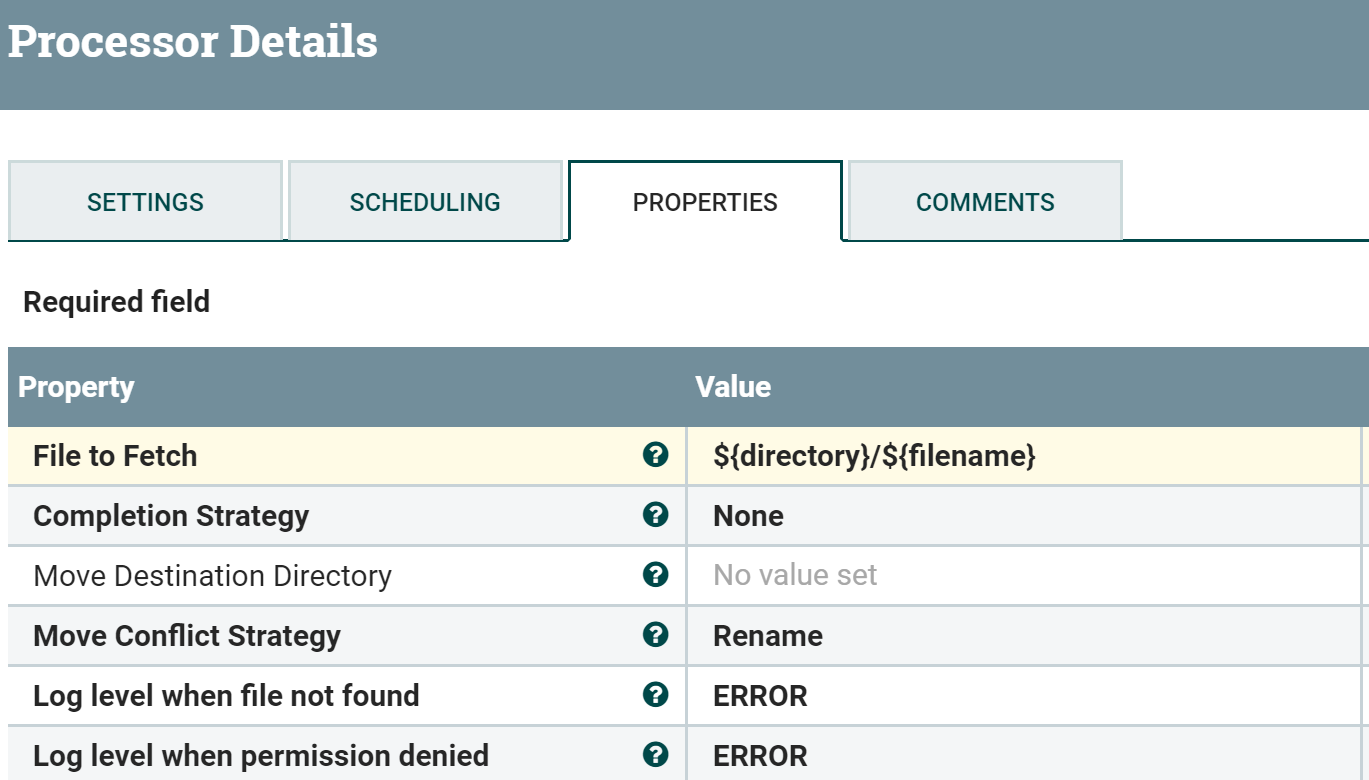Click the Property column header
Viewport: 1369px width, 780px height.
pyautogui.click(x=76, y=387)
